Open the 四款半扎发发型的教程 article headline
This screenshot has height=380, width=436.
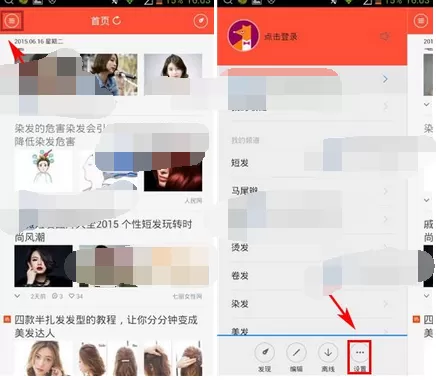tap(106, 326)
